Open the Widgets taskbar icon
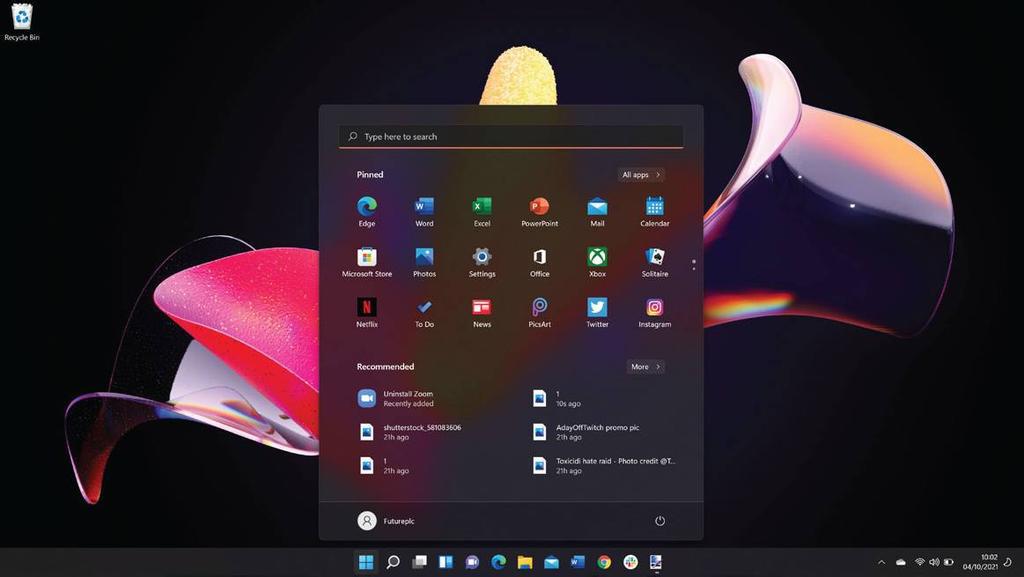The image size is (1024, 577). (x=446, y=562)
